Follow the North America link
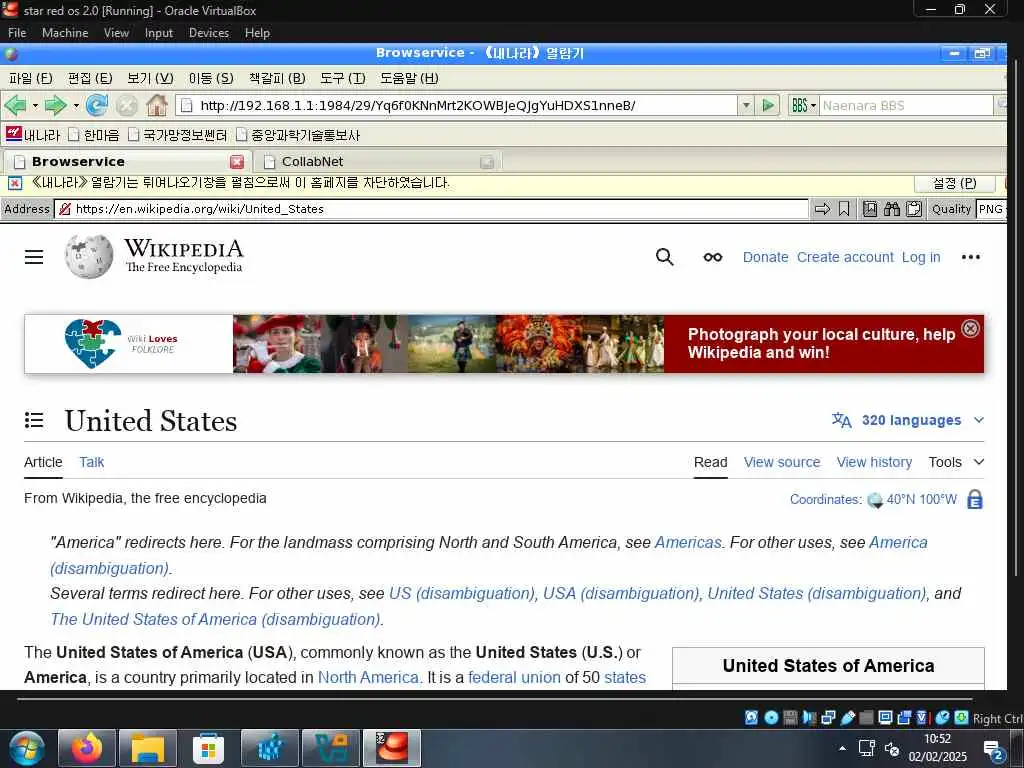 click(368, 677)
